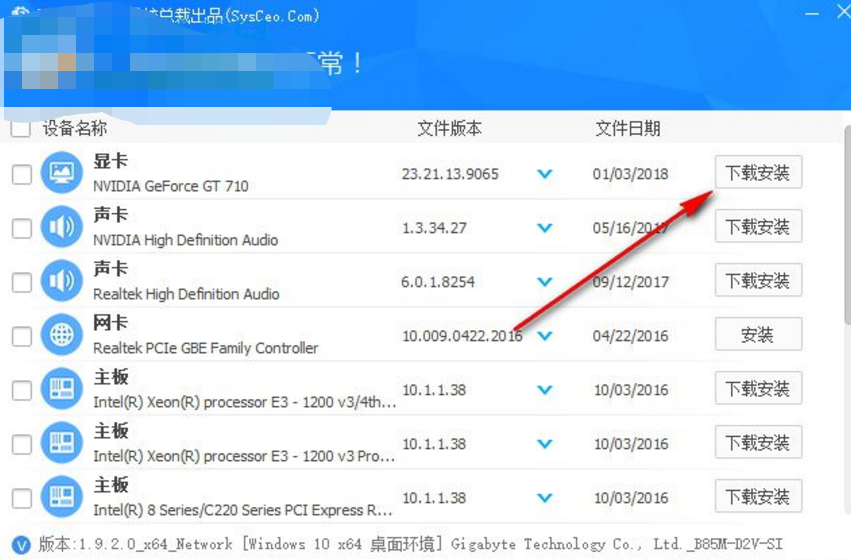The height and width of the screenshot is (560, 851).
Task: Click the motherboard icon for 8 Series/C220 PCI Express
Action: tap(62, 497)
